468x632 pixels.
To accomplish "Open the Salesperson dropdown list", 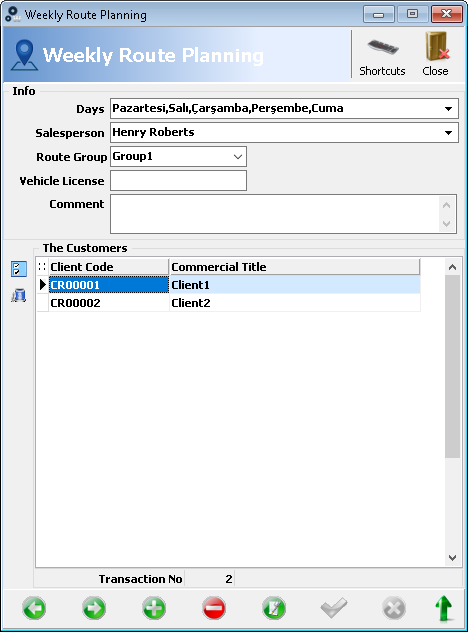I will [448, 133].
